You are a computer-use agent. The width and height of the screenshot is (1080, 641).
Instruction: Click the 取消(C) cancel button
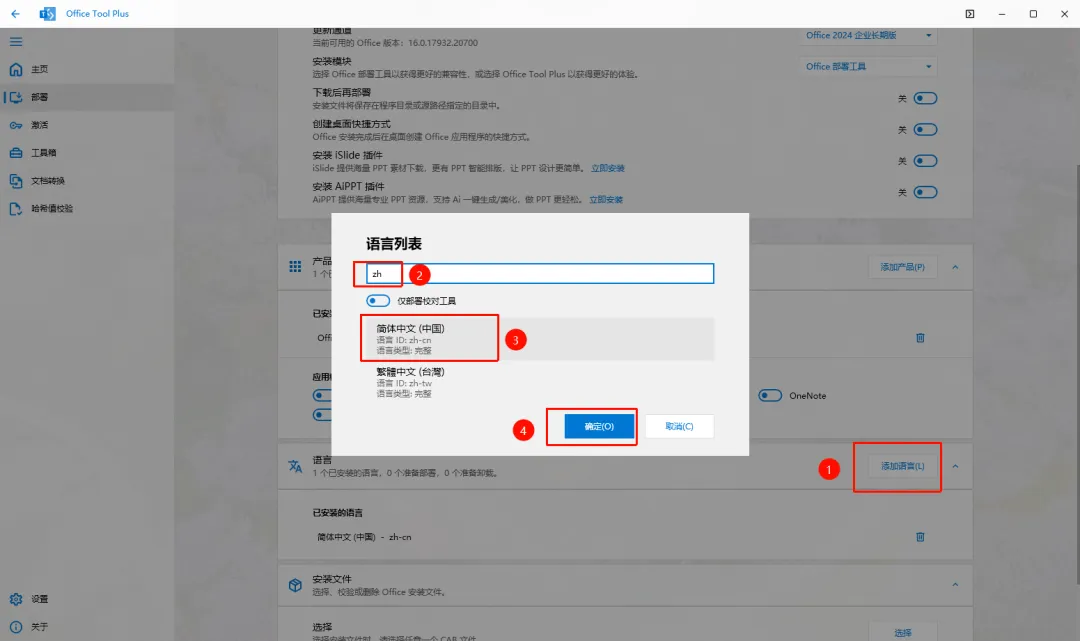[679, 426]
